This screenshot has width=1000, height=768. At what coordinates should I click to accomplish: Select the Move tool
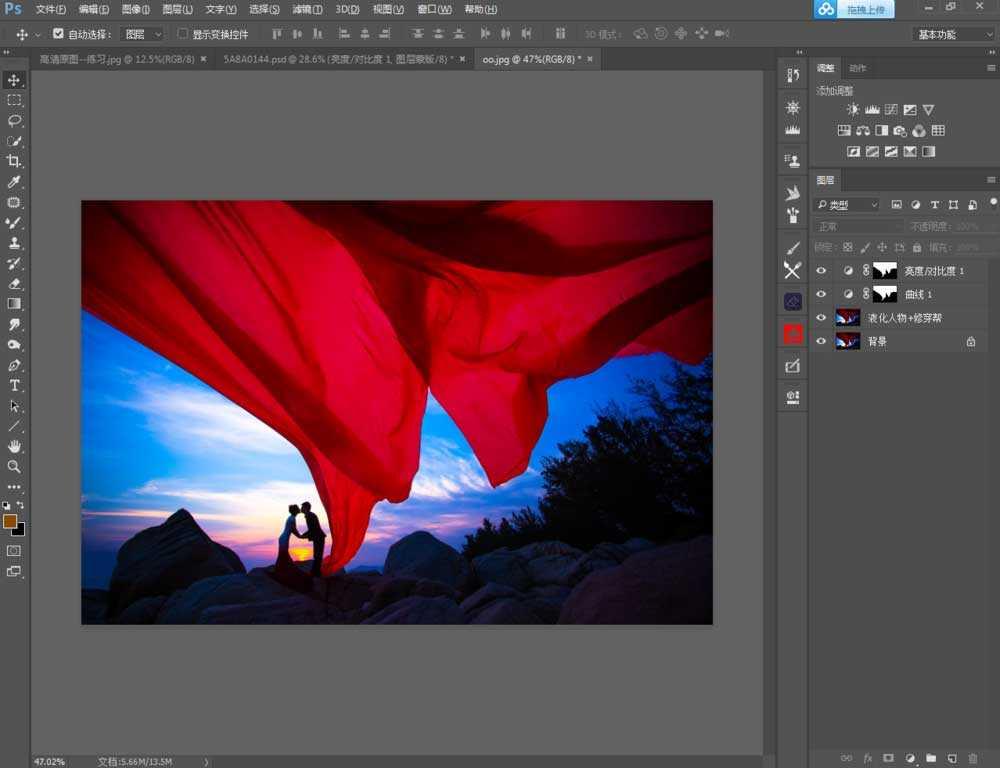[x=14, y=78]
